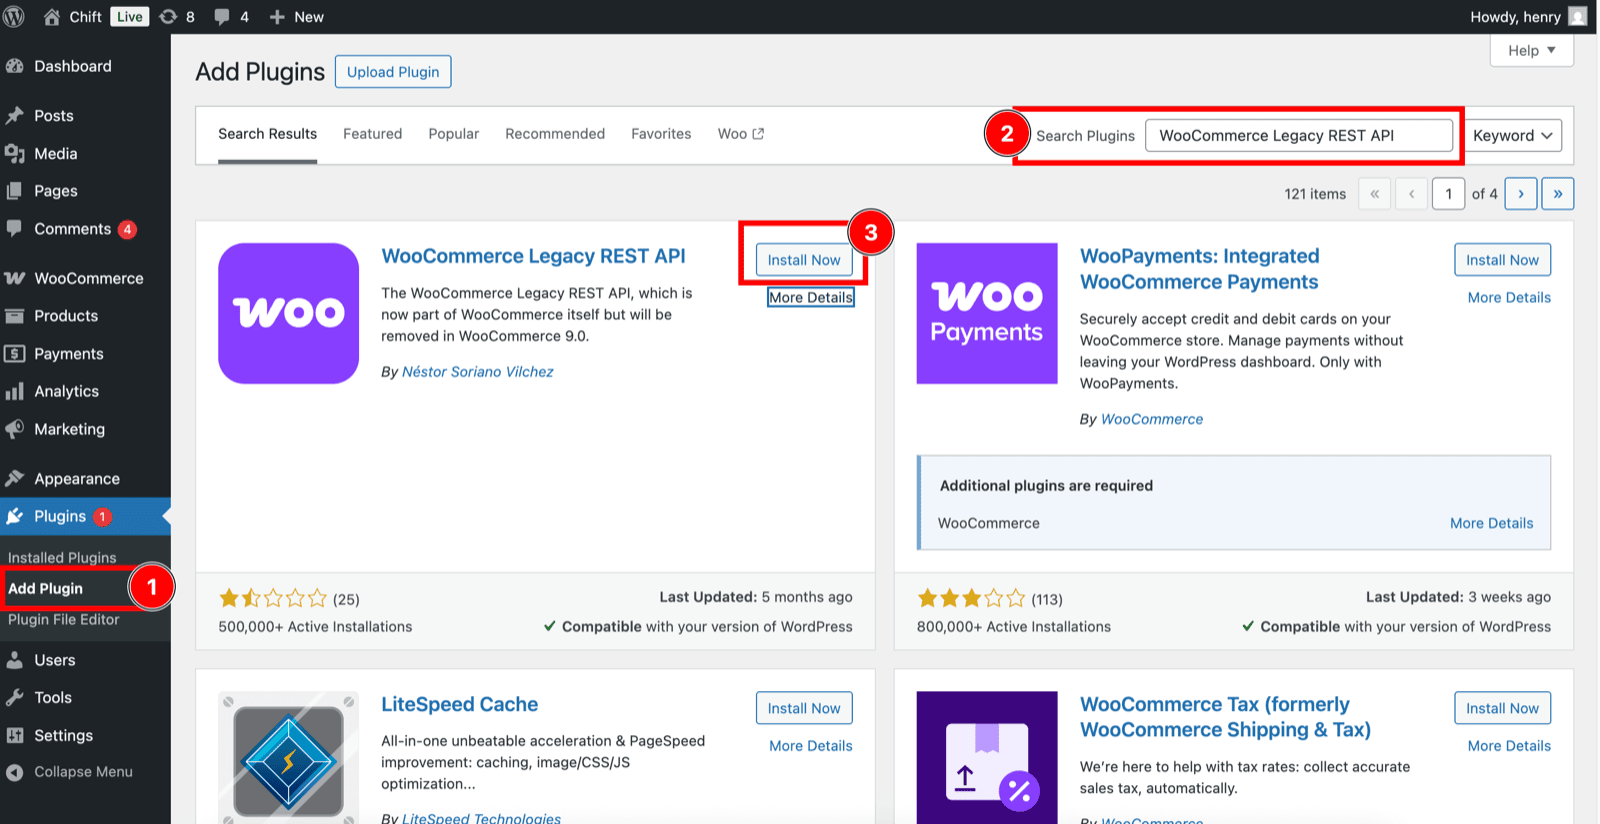The height and width of the screenshot is (824, 1600).
Task: Open henry's user avatar
Action: click(1578, 16)
